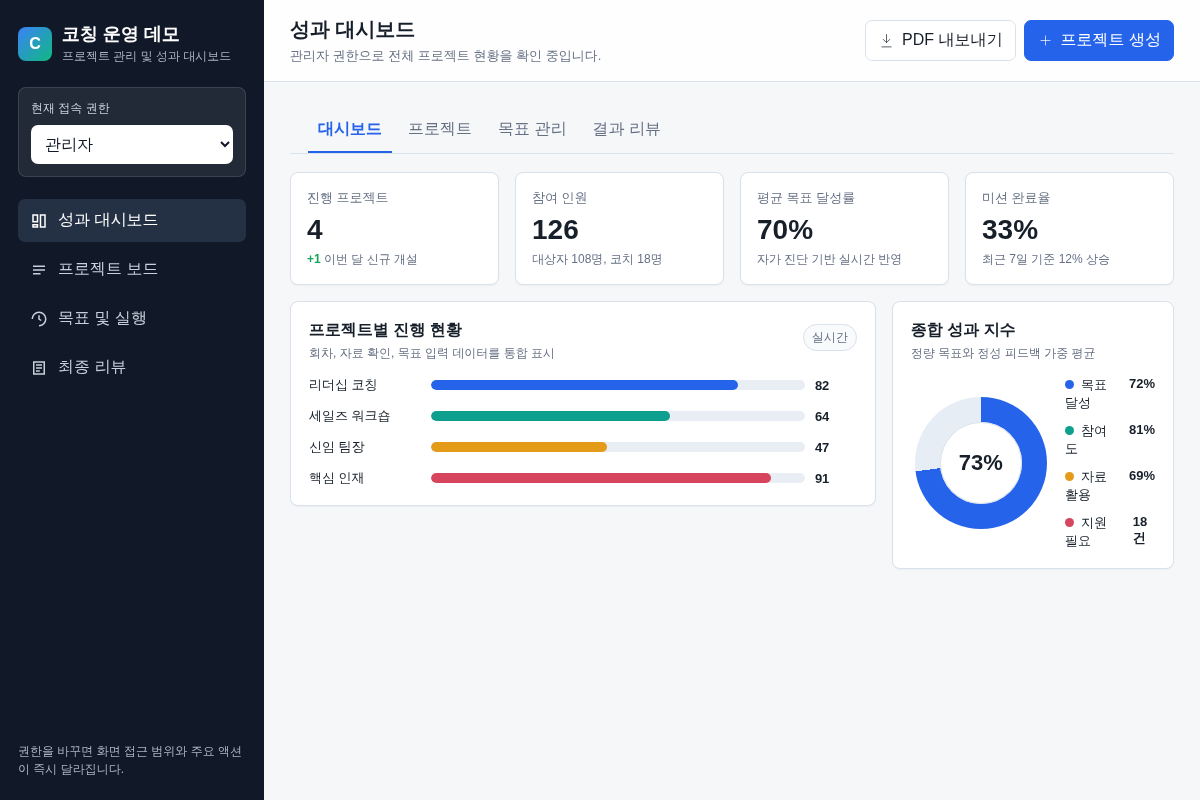Switch to the 대시보드 tab
The image size is (1200, 800).
350,129
